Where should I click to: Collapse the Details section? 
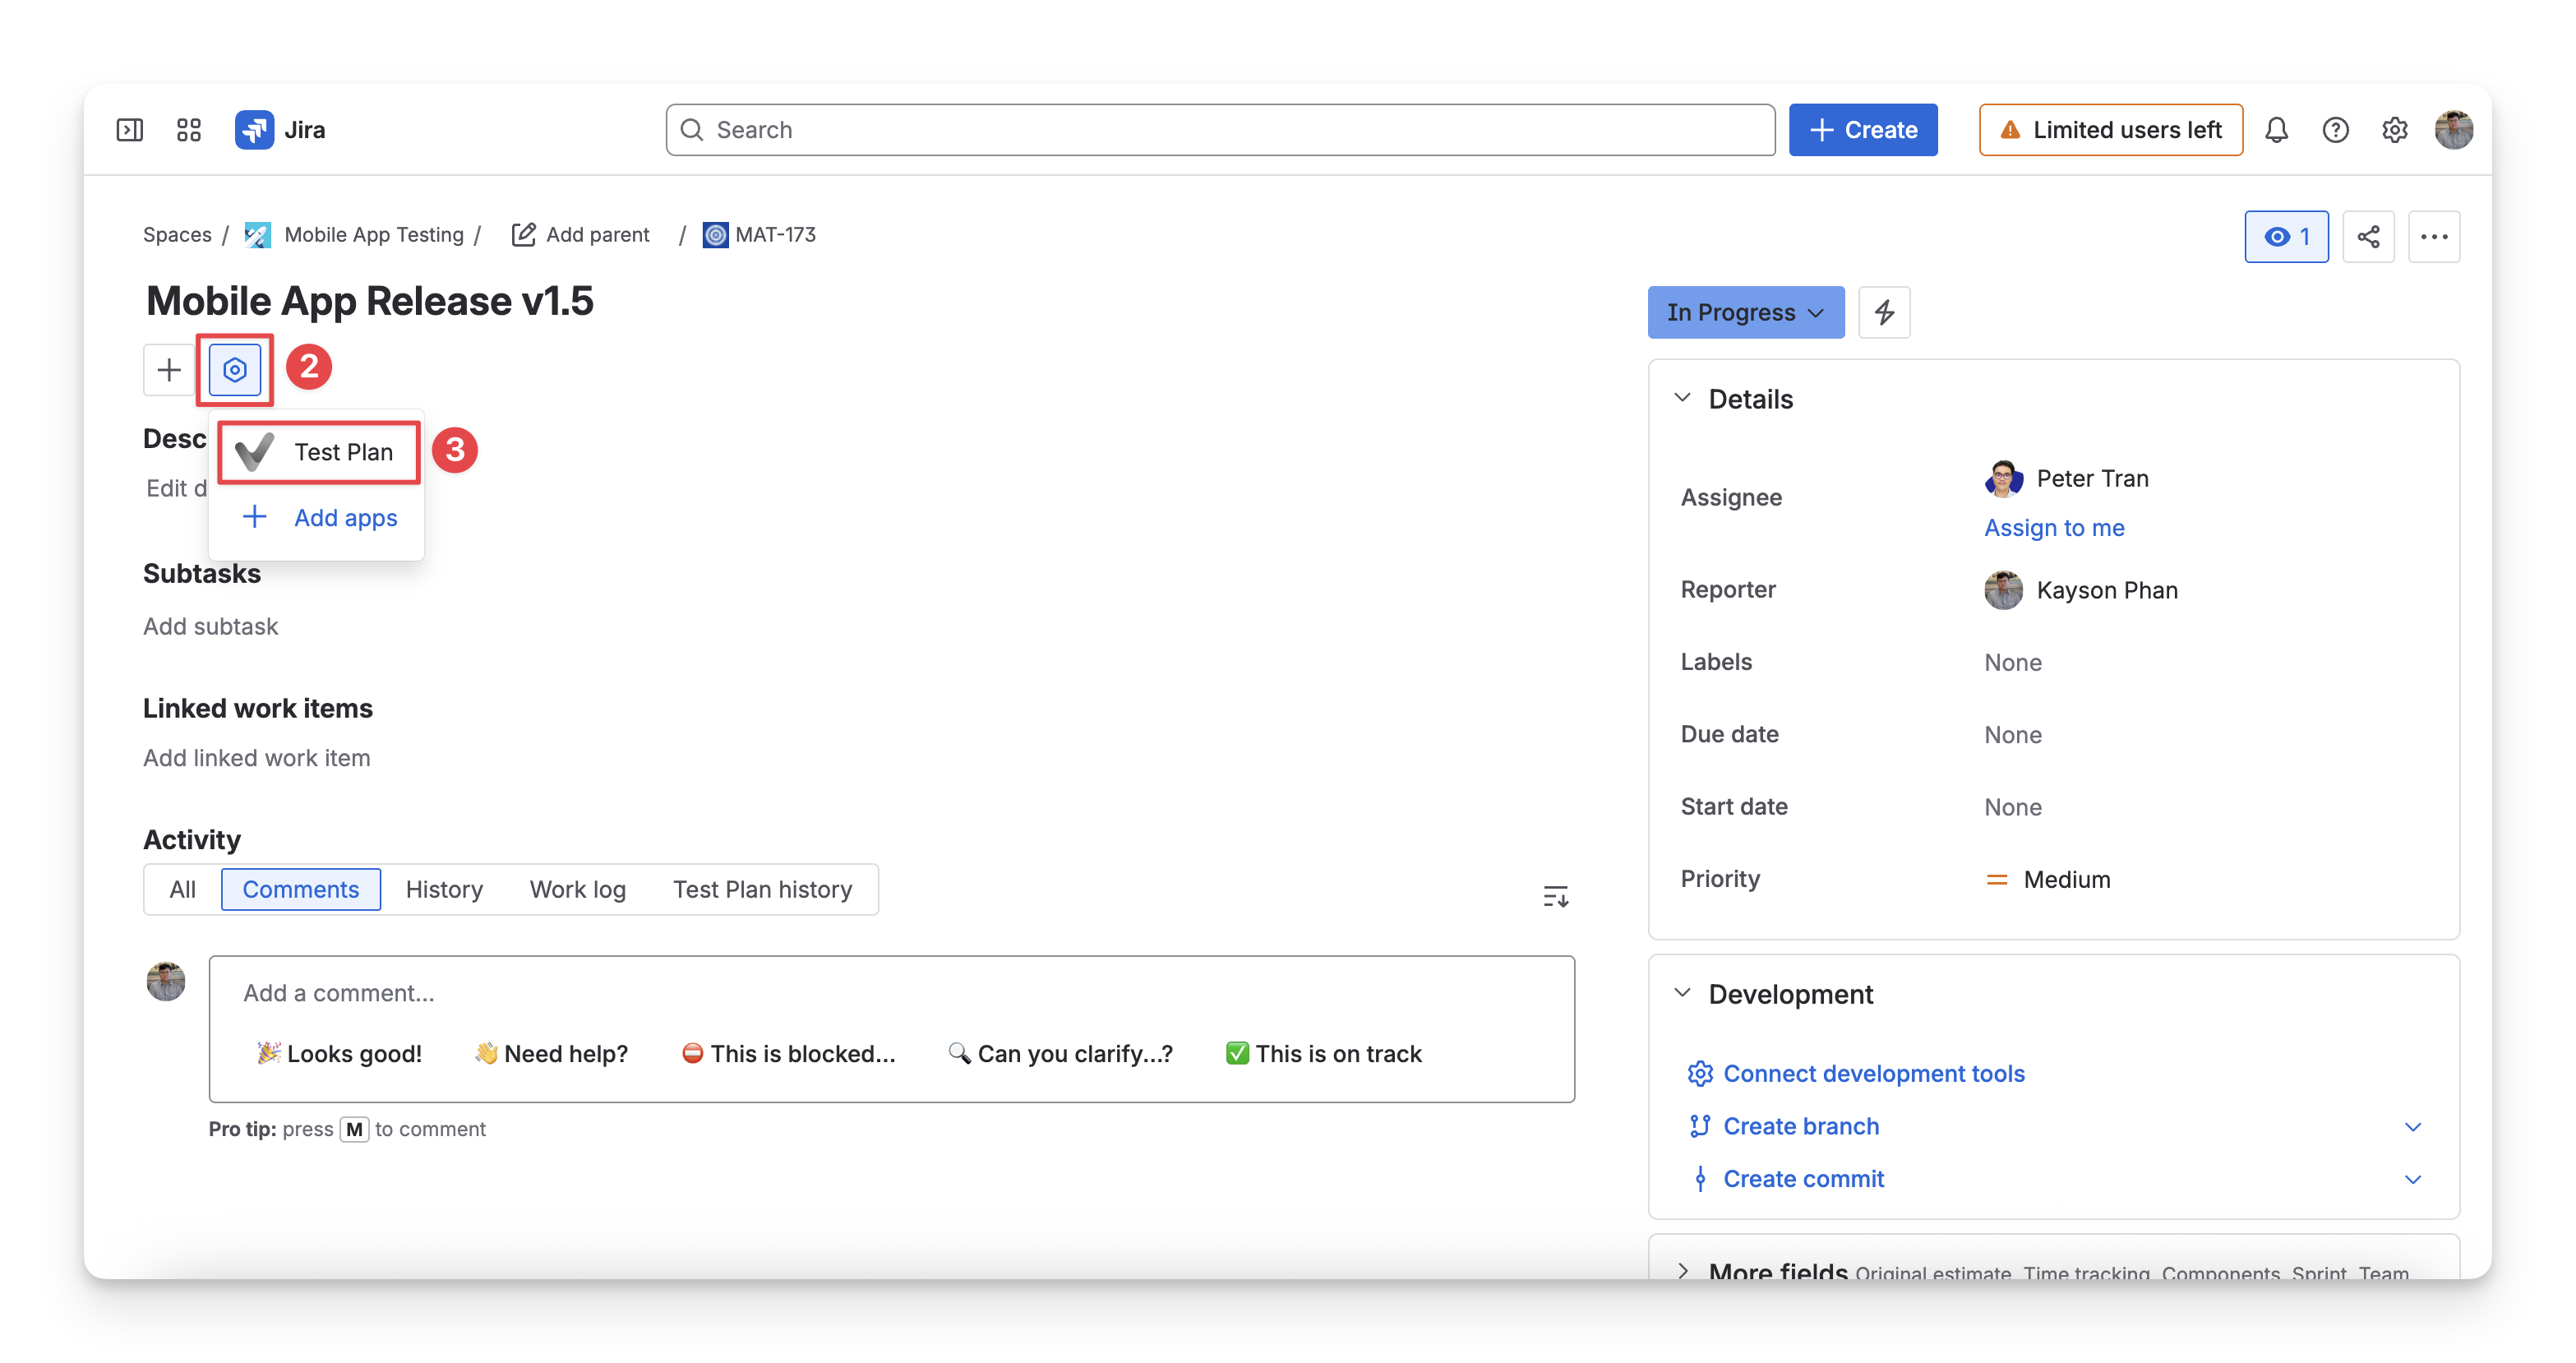coord(1683,398)
